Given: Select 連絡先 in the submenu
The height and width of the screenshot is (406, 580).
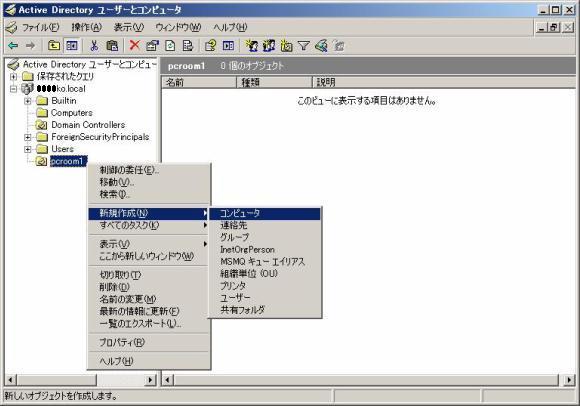Looking at the screenshot, I should (x=265, y=225).
